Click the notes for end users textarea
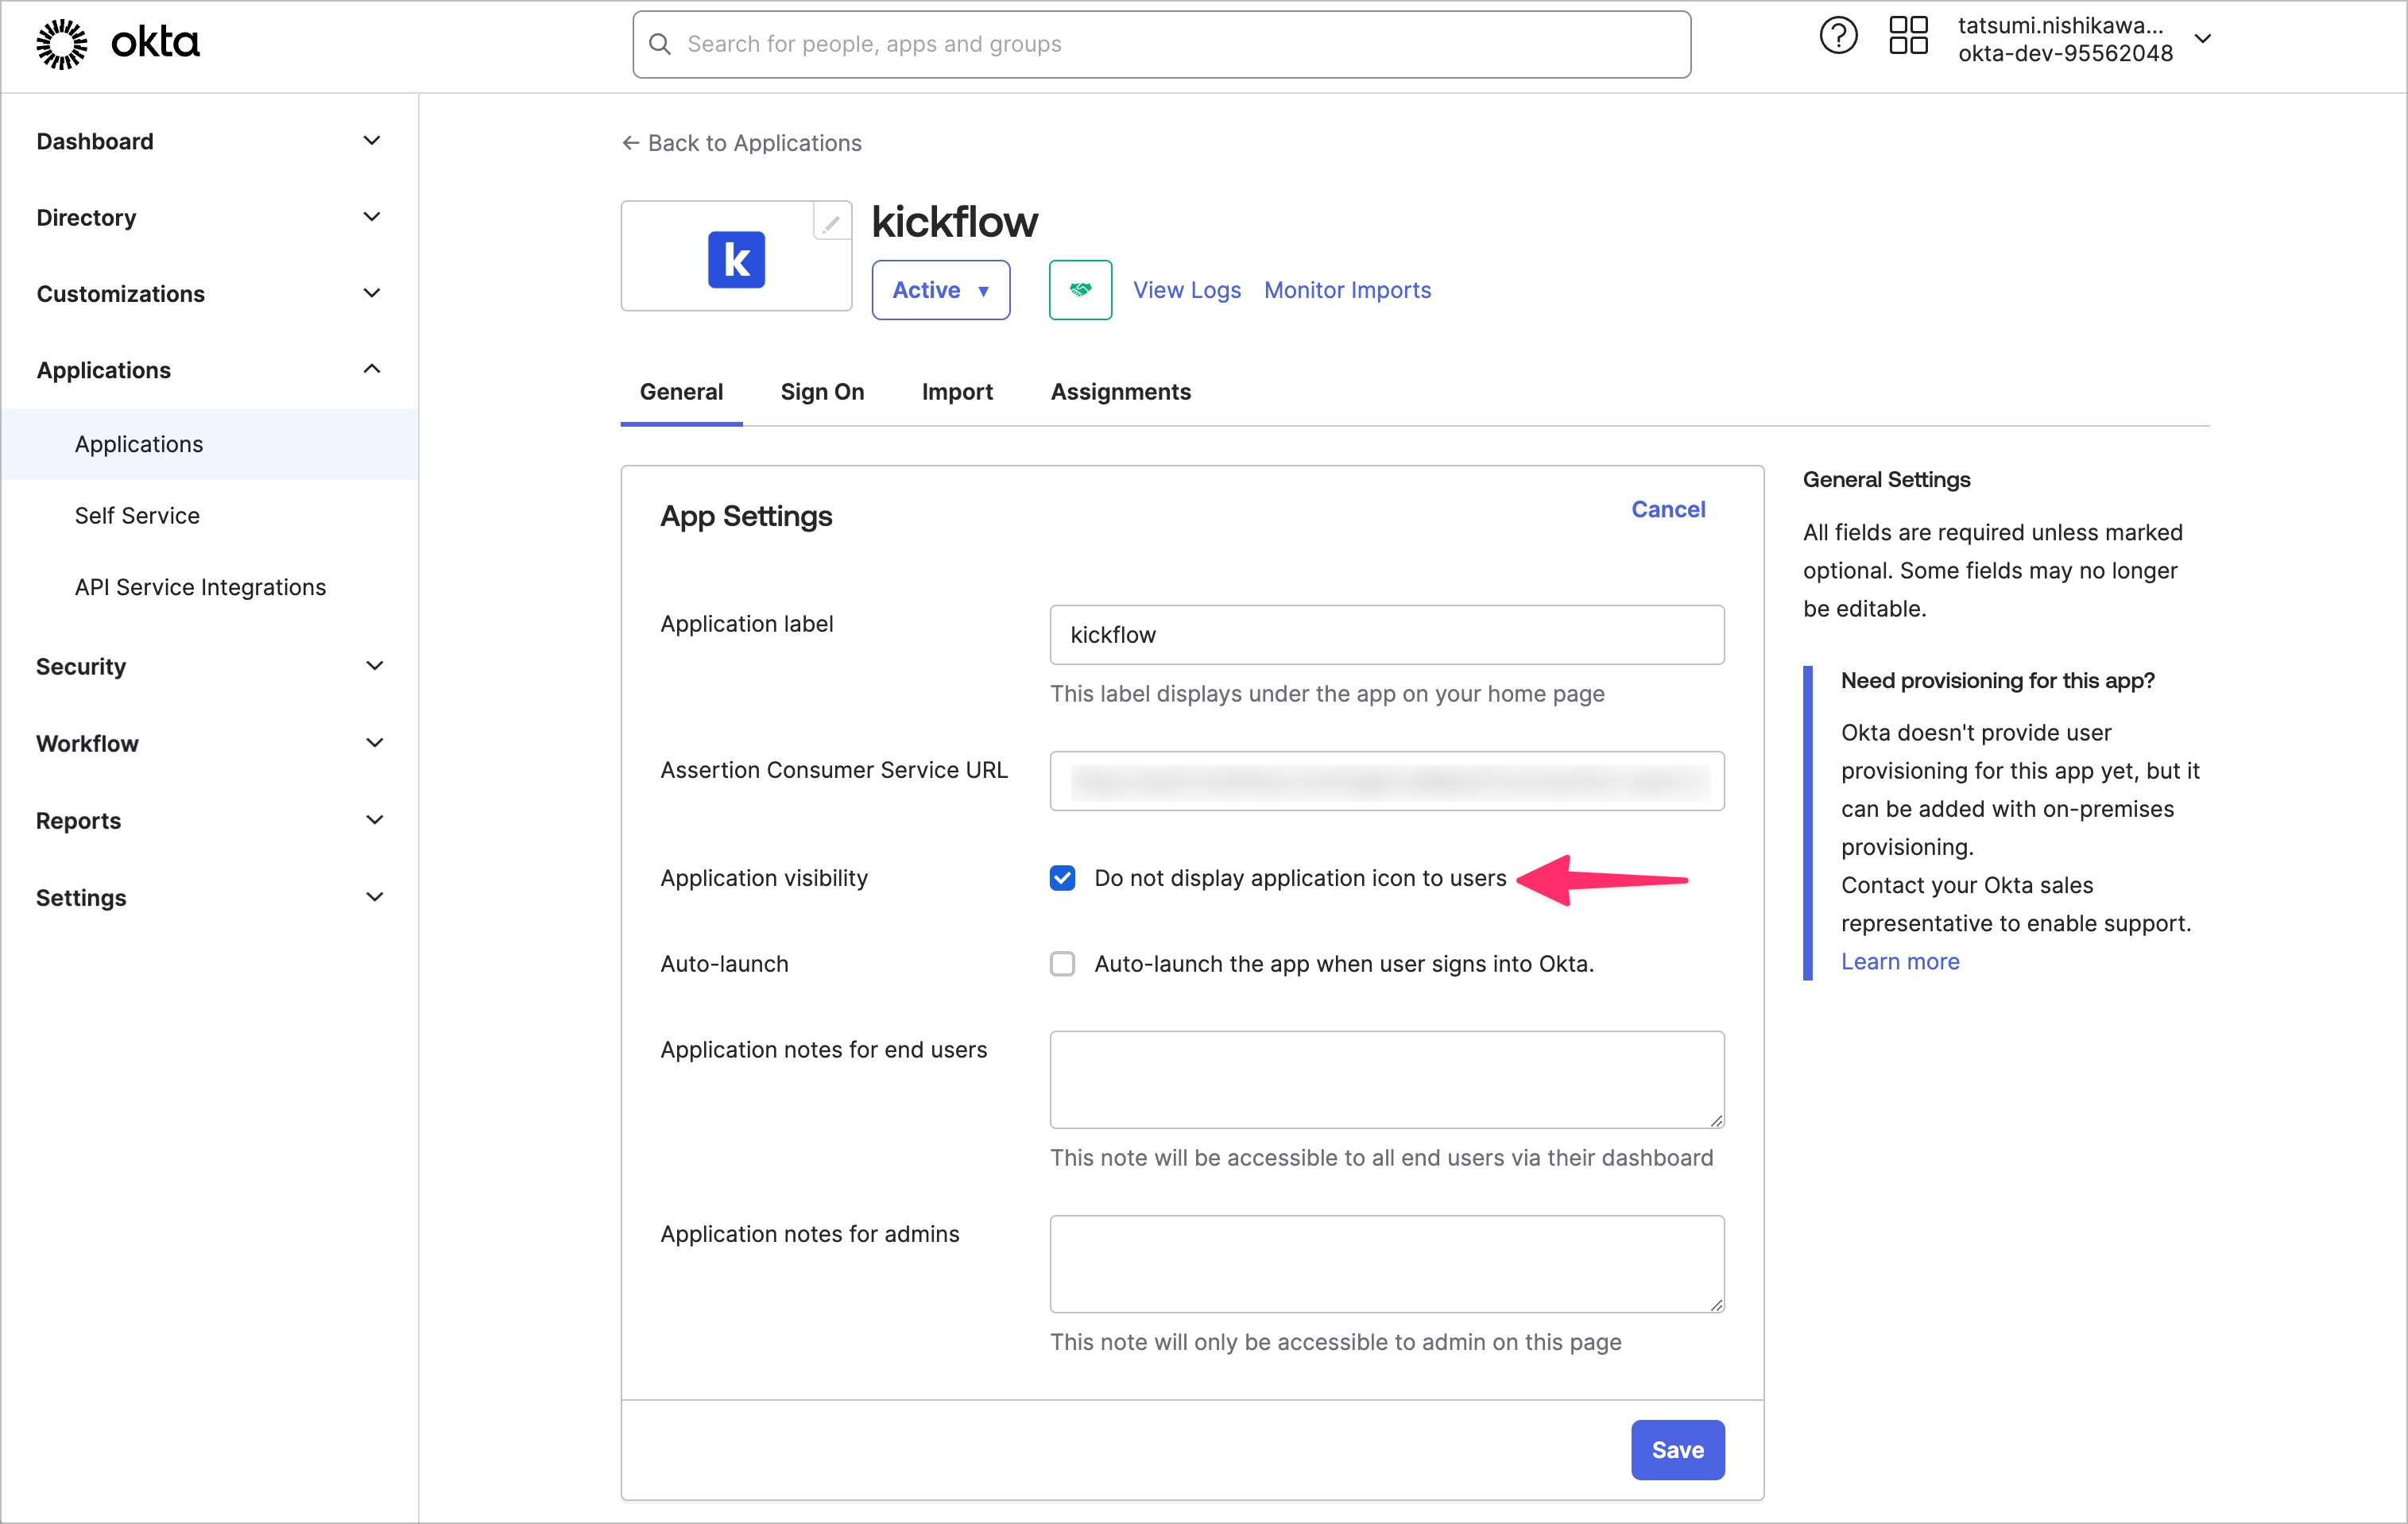2408x1524 pixels. coord(1386,1080)
